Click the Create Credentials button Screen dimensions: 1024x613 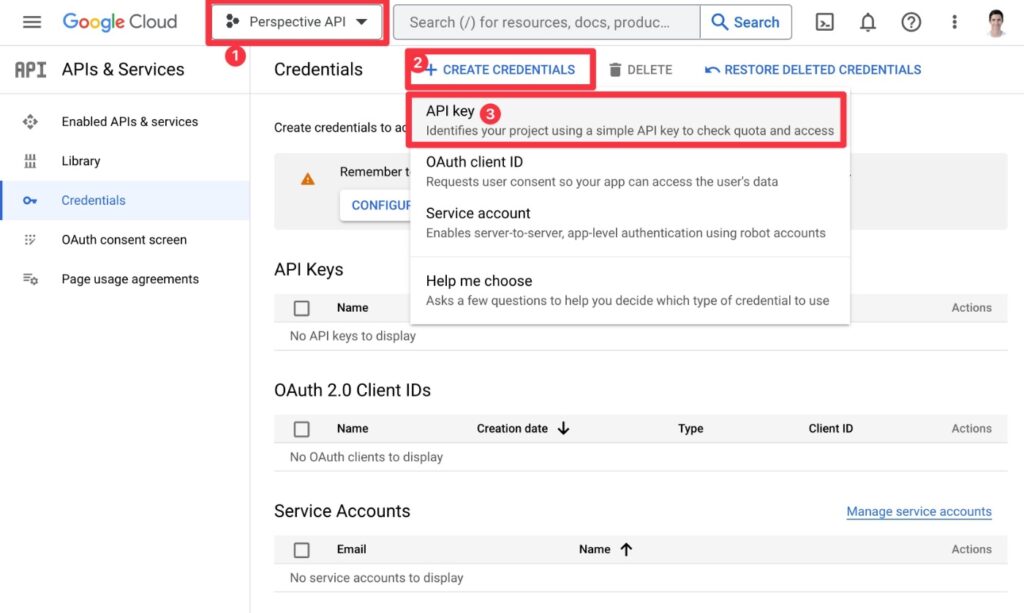[x=500, y=70]
